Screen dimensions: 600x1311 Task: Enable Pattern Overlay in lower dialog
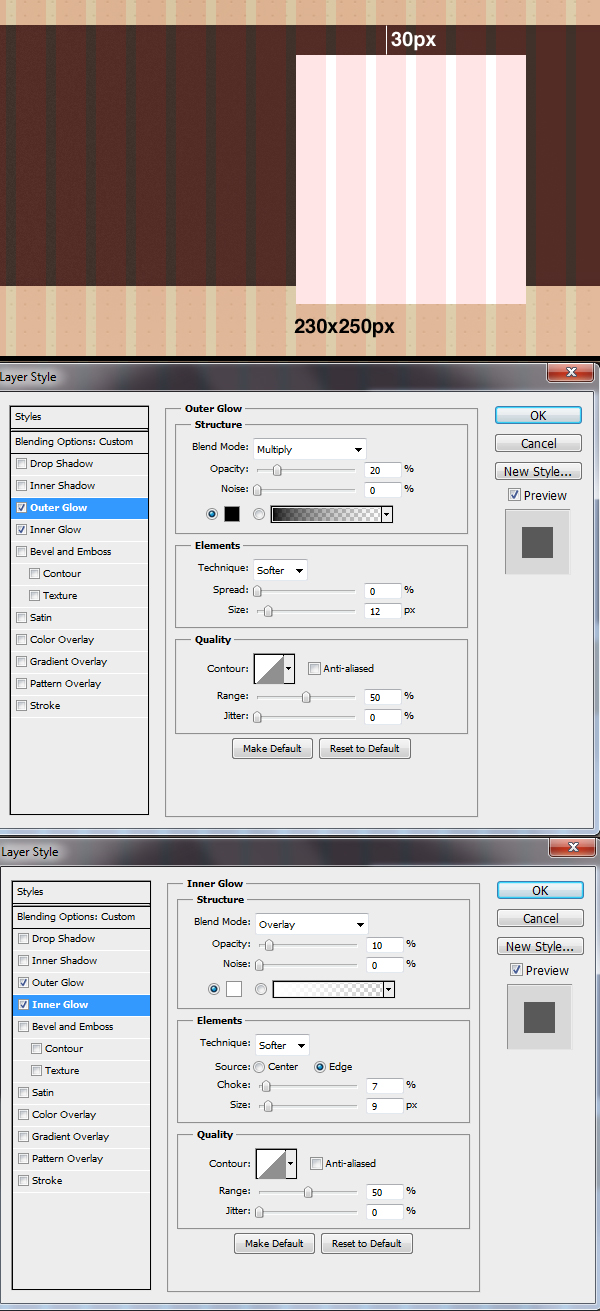point(24,1159)
